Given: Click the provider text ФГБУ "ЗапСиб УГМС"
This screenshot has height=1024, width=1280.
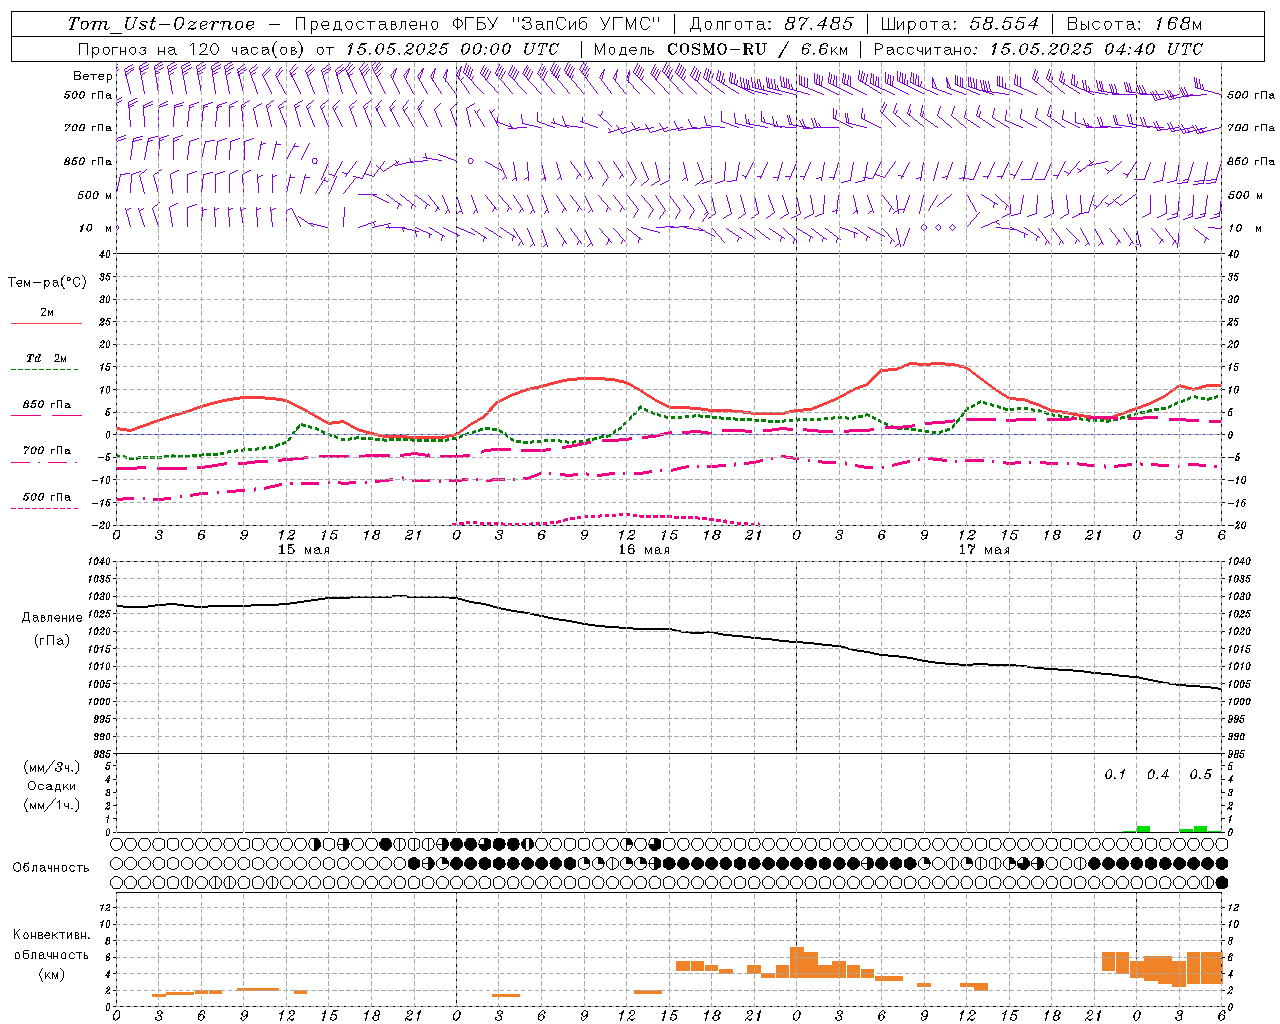Looking at the screenshot, I should tap(558, 24).
